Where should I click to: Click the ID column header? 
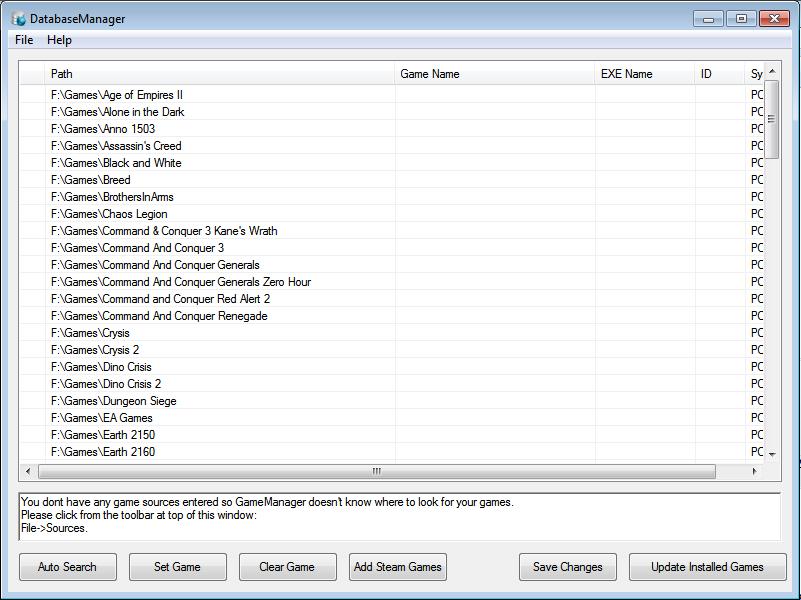(720, 74)
